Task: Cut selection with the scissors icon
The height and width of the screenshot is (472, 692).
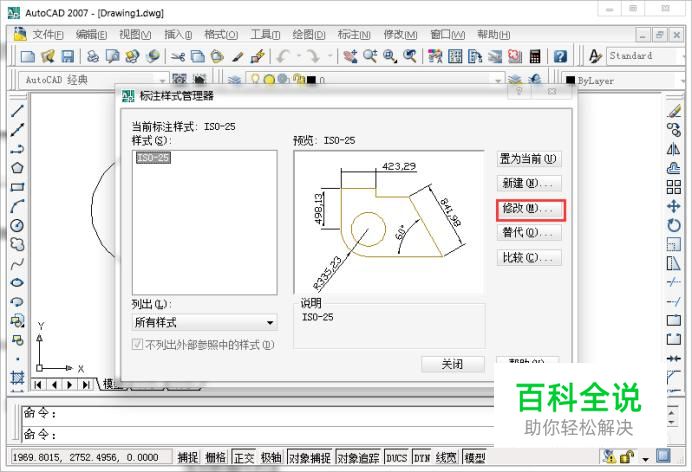Action: point(178,56)
